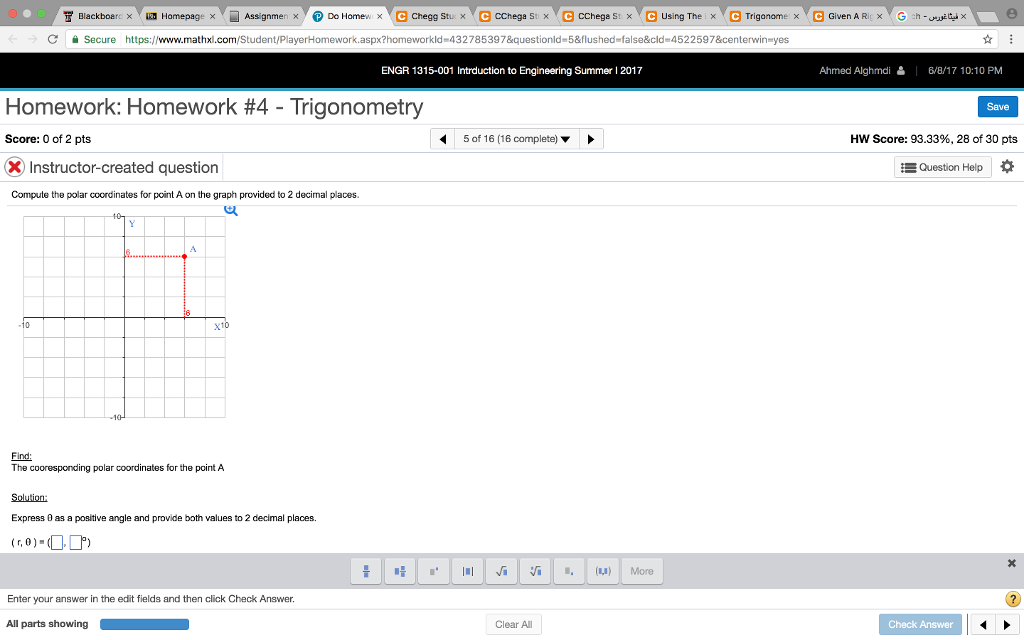Click Check Answer
The height and width of the screenshot is (640, 1024).
click(920, 623)
